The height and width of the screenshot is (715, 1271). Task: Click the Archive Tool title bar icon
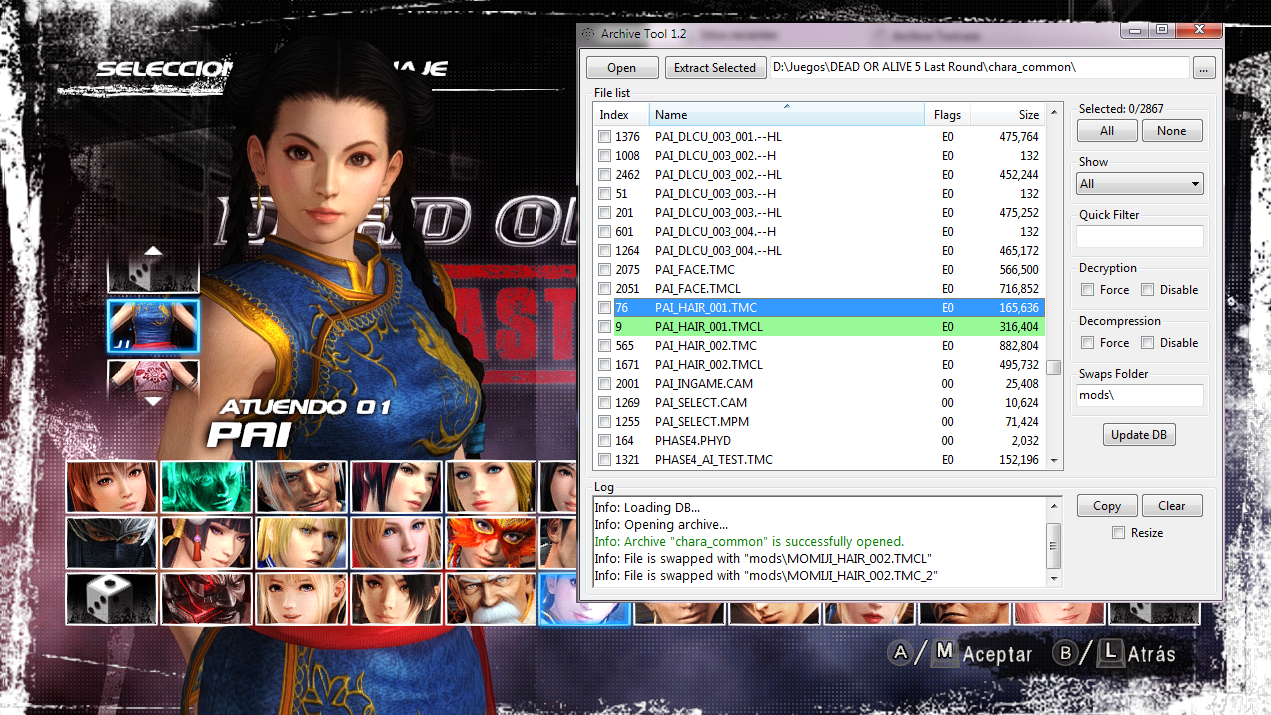(588, 34)
